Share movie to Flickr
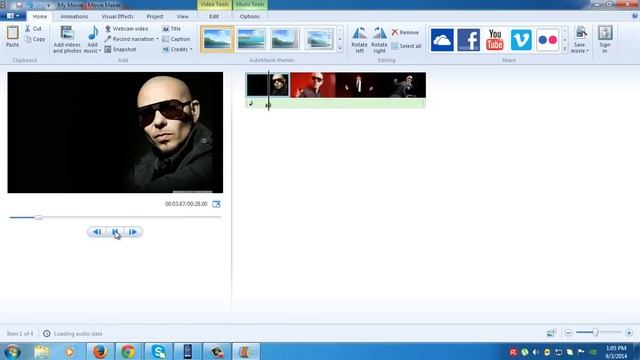The image size is (640, 360). (547, 40)
